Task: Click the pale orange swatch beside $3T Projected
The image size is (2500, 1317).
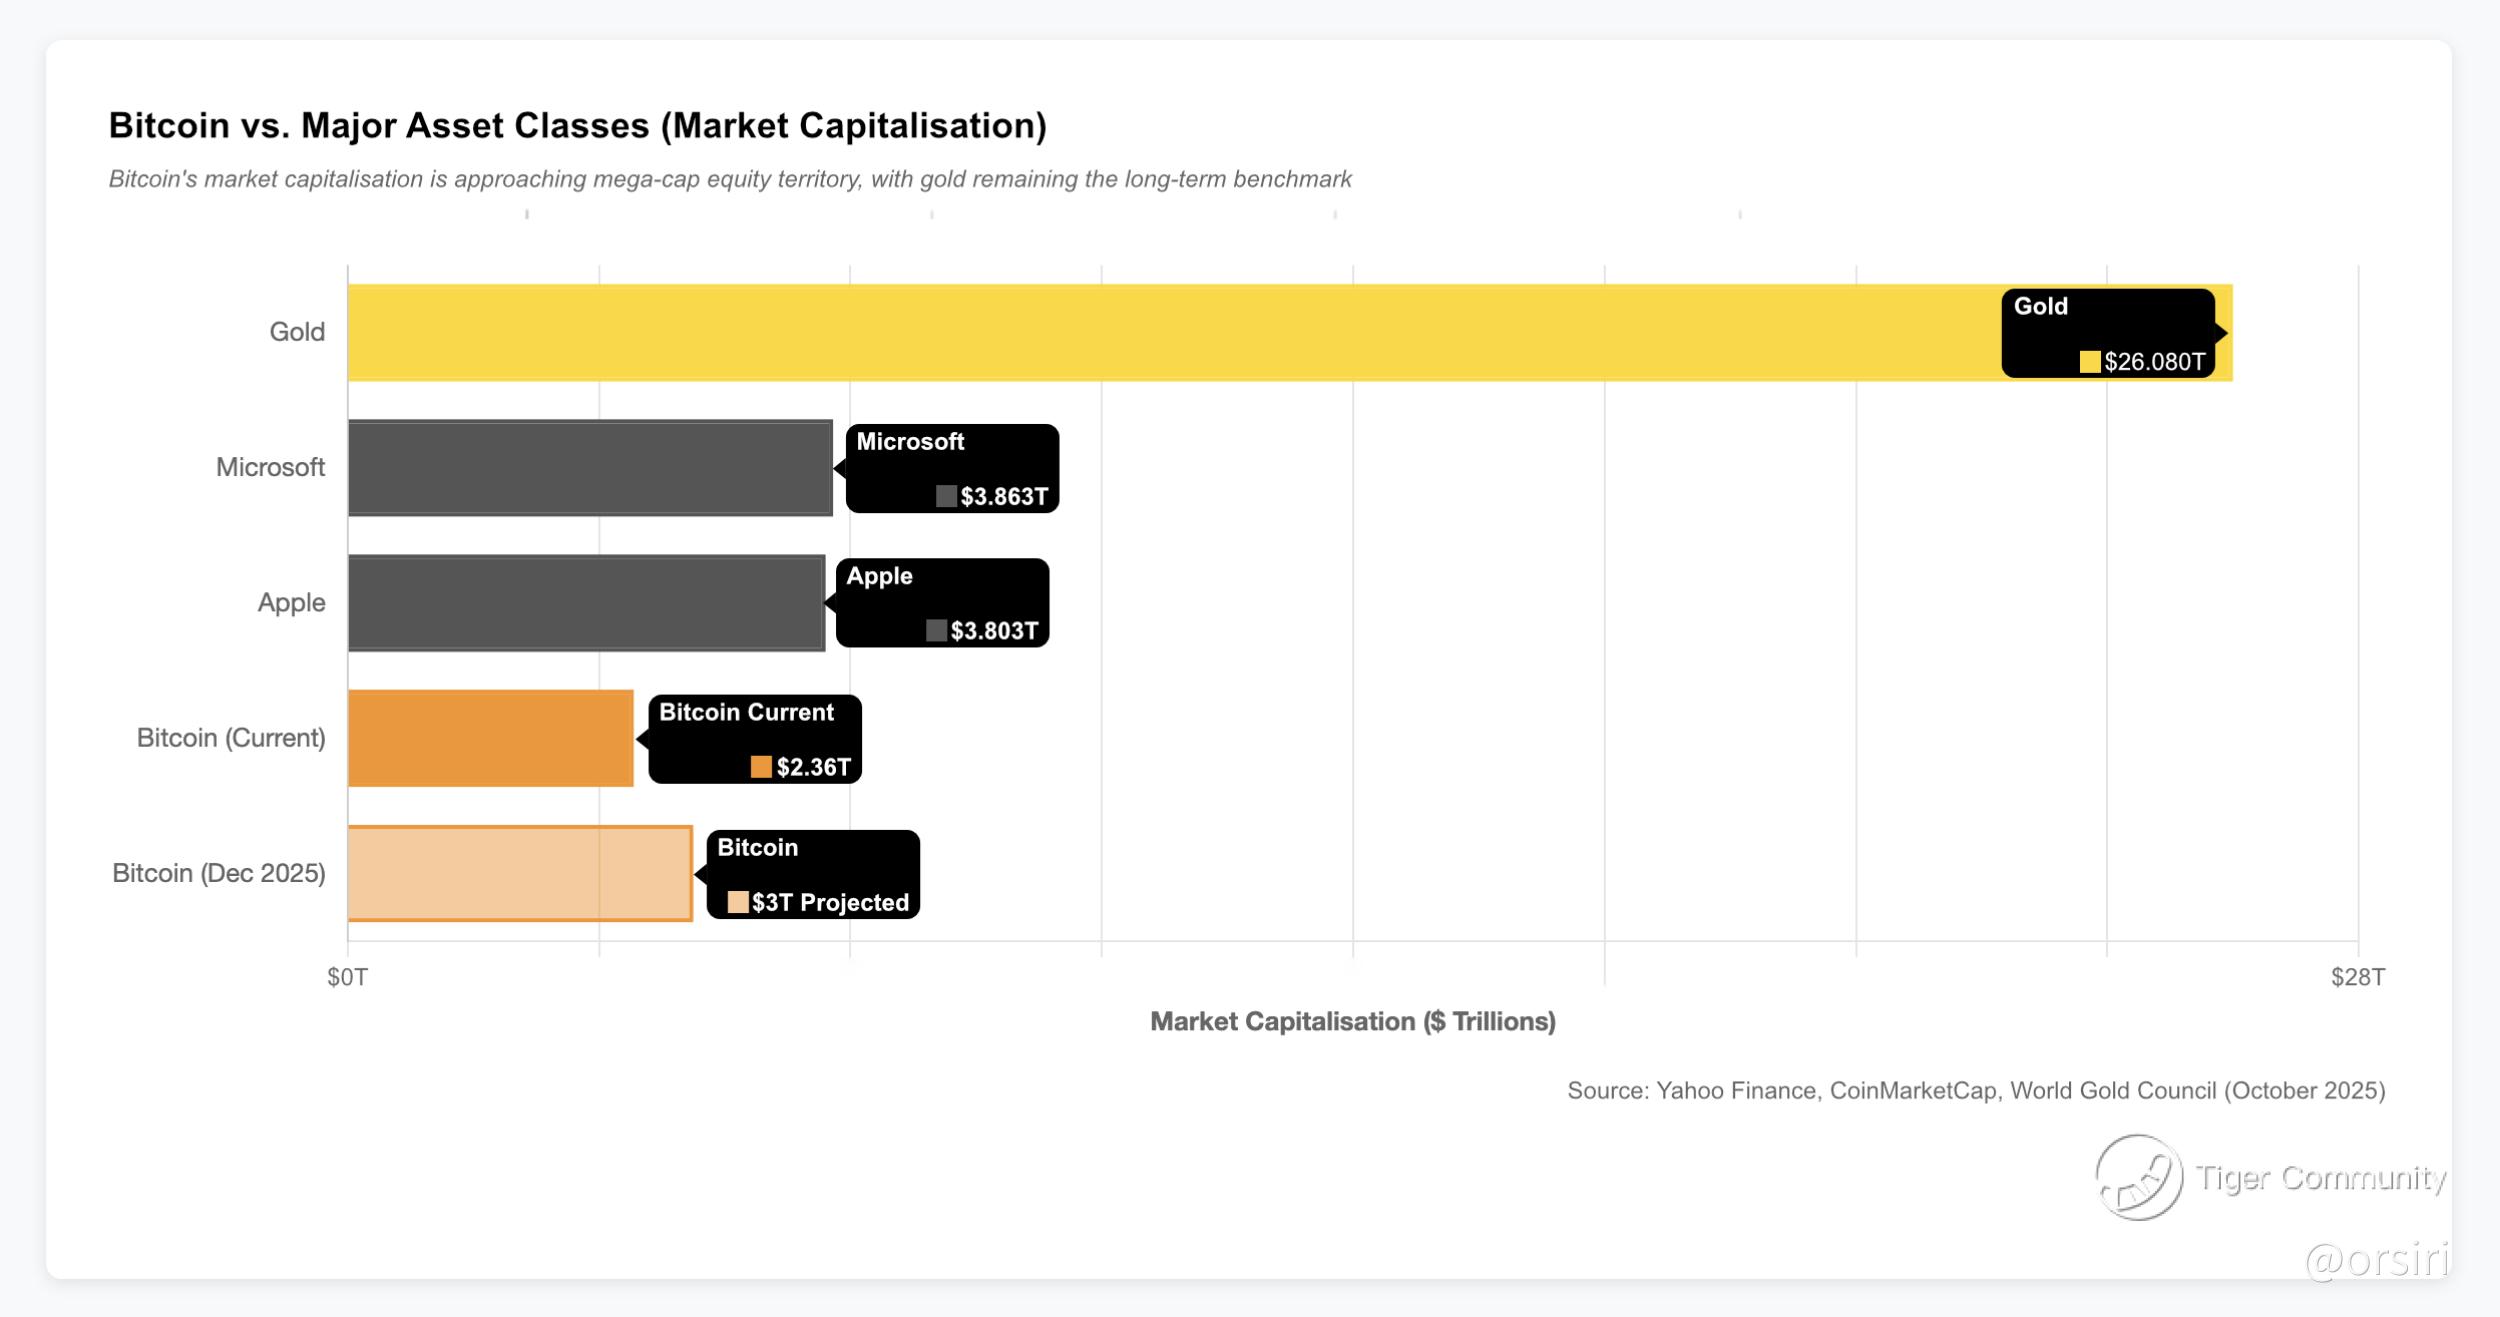Action: (x=738, y=902)
